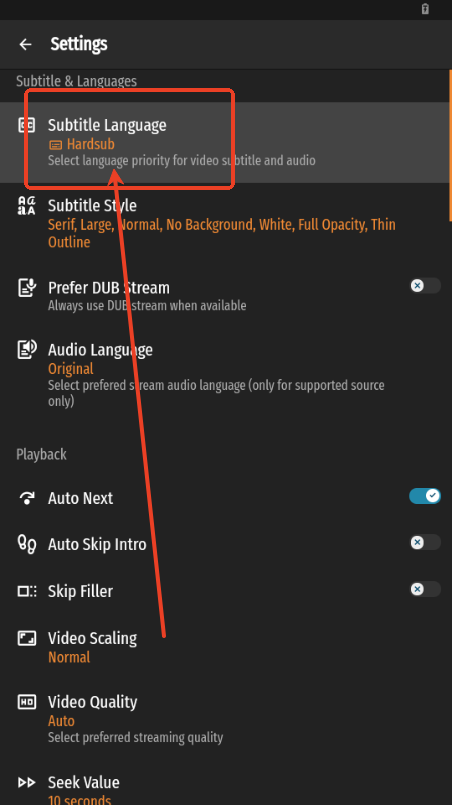The image size is (452, 805).
Task: Click the fast-forward icon beside Seek Value
Action: click(x=27, y=782)
